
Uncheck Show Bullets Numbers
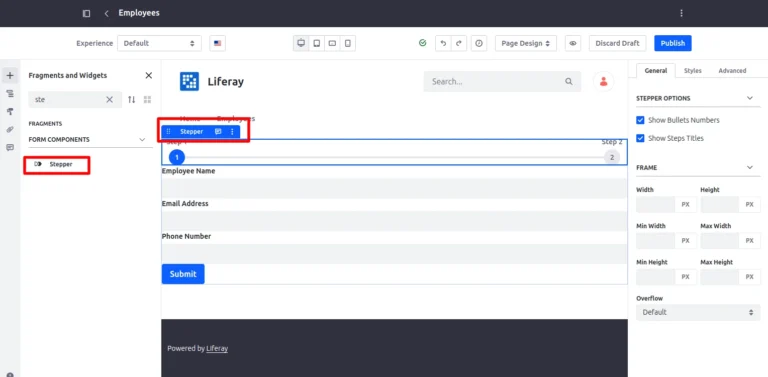click(640, 120)
